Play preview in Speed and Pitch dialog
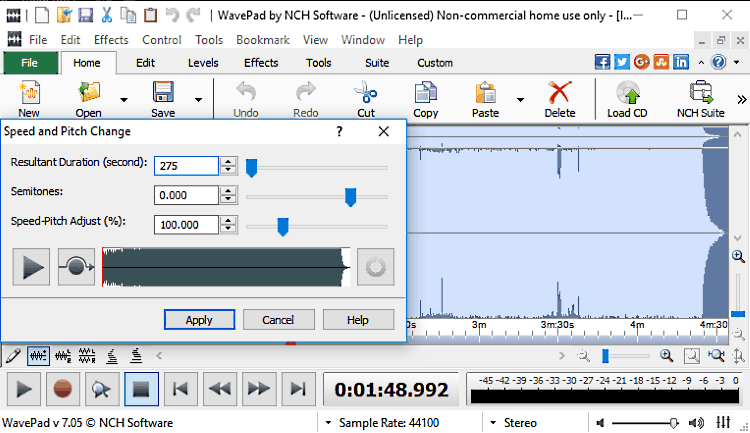 31,266
